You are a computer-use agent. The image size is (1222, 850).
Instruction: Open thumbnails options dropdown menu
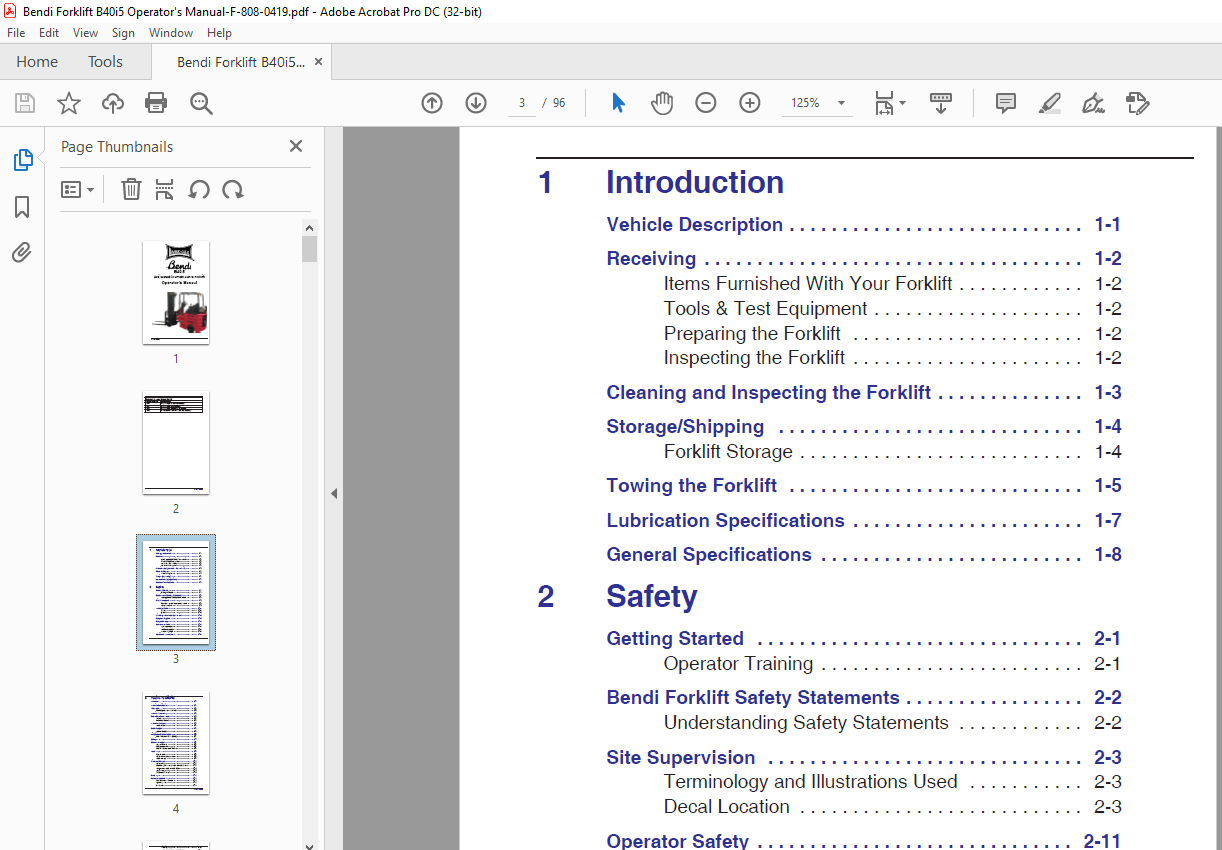[78, 189]
